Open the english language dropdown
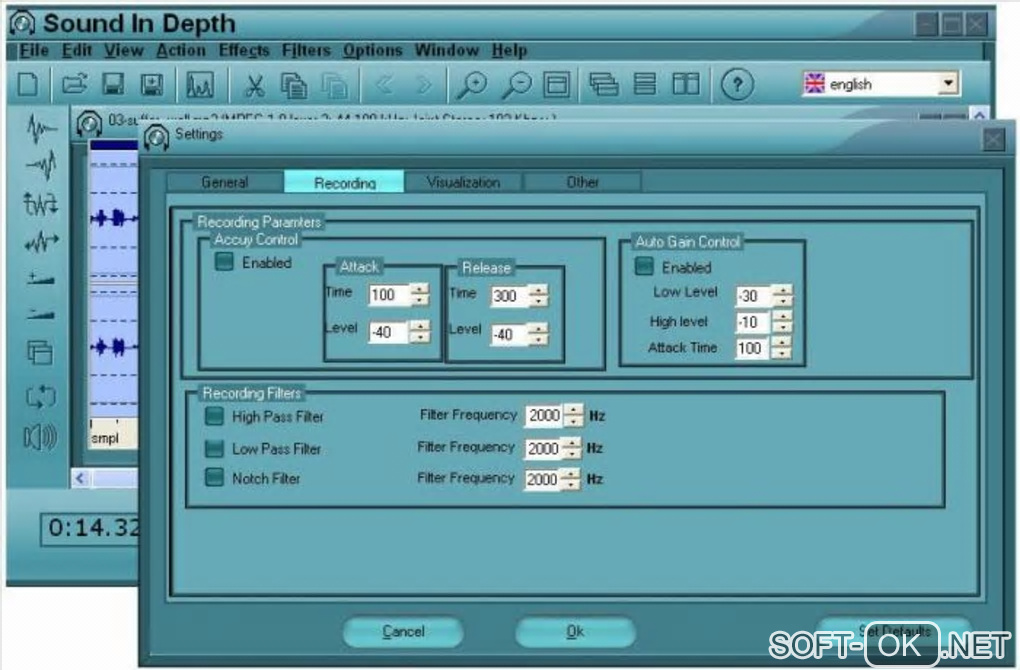The width and height of the screenshot is (1020, 670). coord(948,83)
